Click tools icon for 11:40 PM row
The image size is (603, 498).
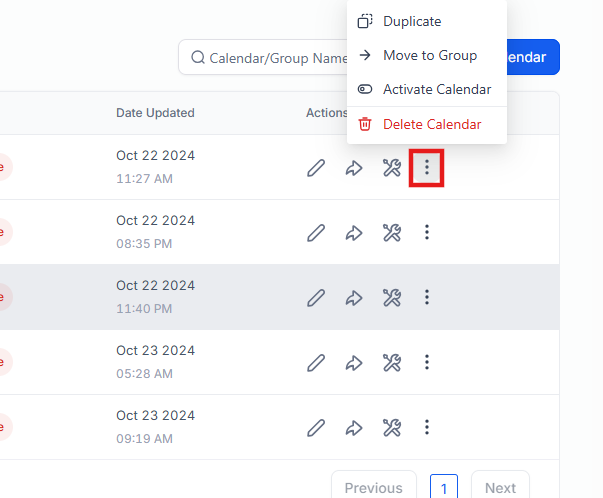click(392, 297)
